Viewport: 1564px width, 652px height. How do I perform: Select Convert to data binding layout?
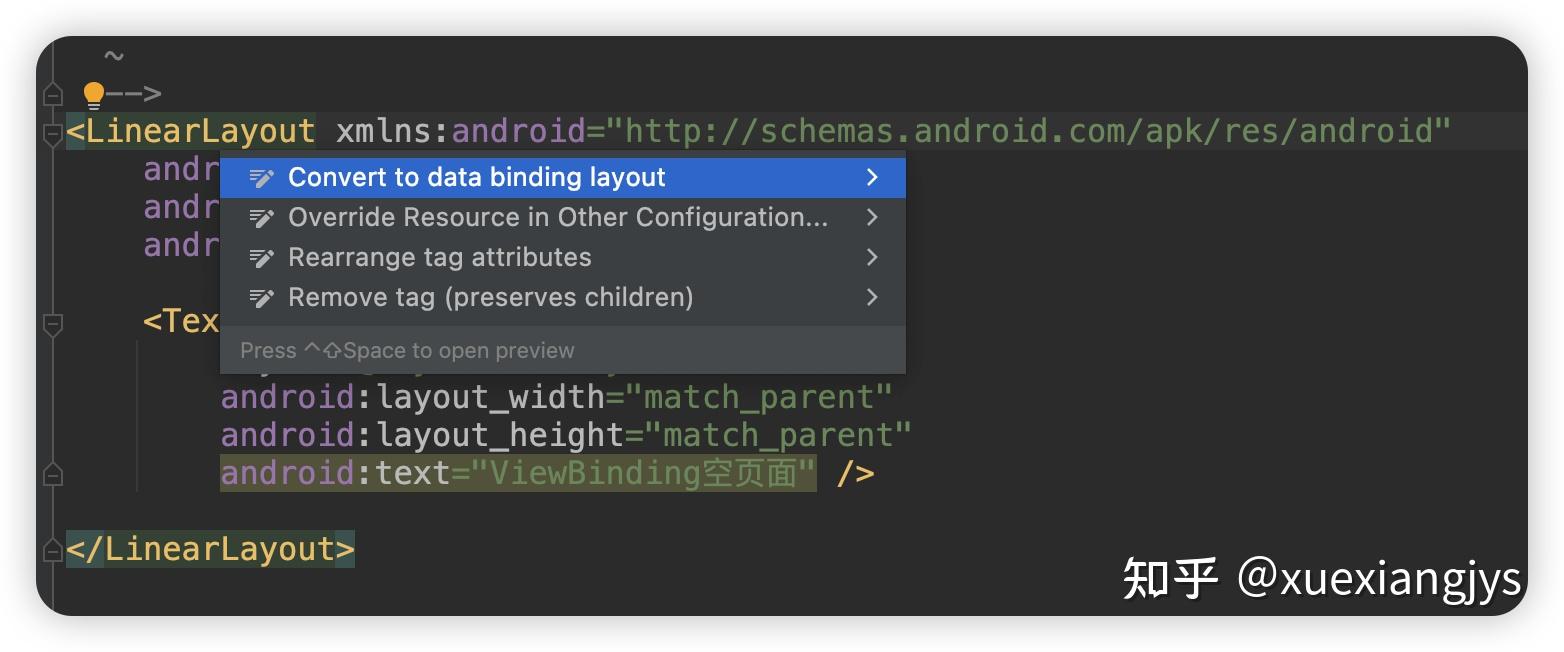pyautogui.click(x=476, y=178)
